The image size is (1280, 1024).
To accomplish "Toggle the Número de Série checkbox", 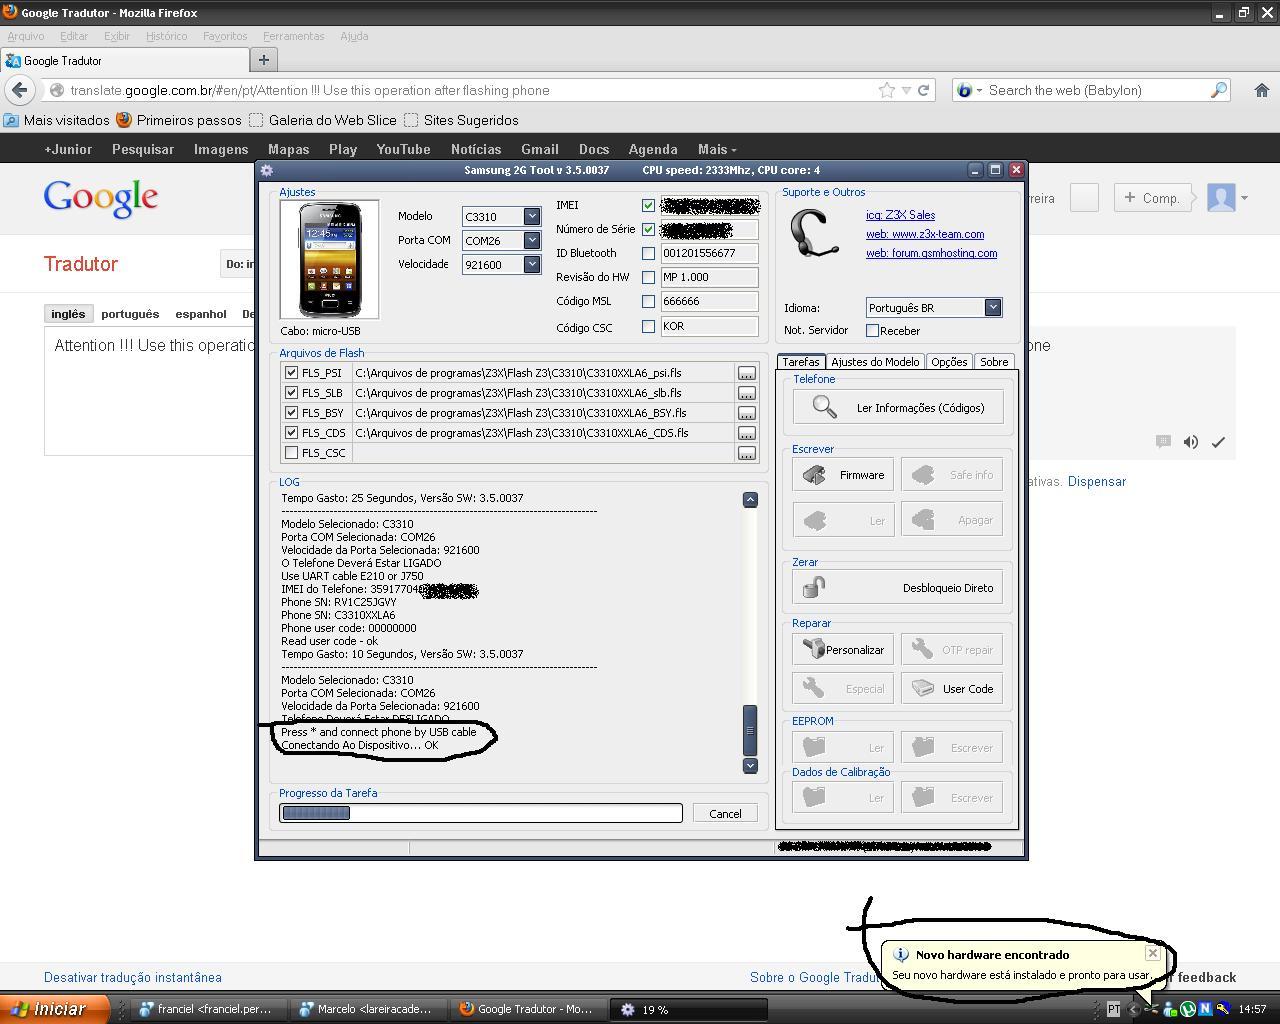I will coord(648,229).
